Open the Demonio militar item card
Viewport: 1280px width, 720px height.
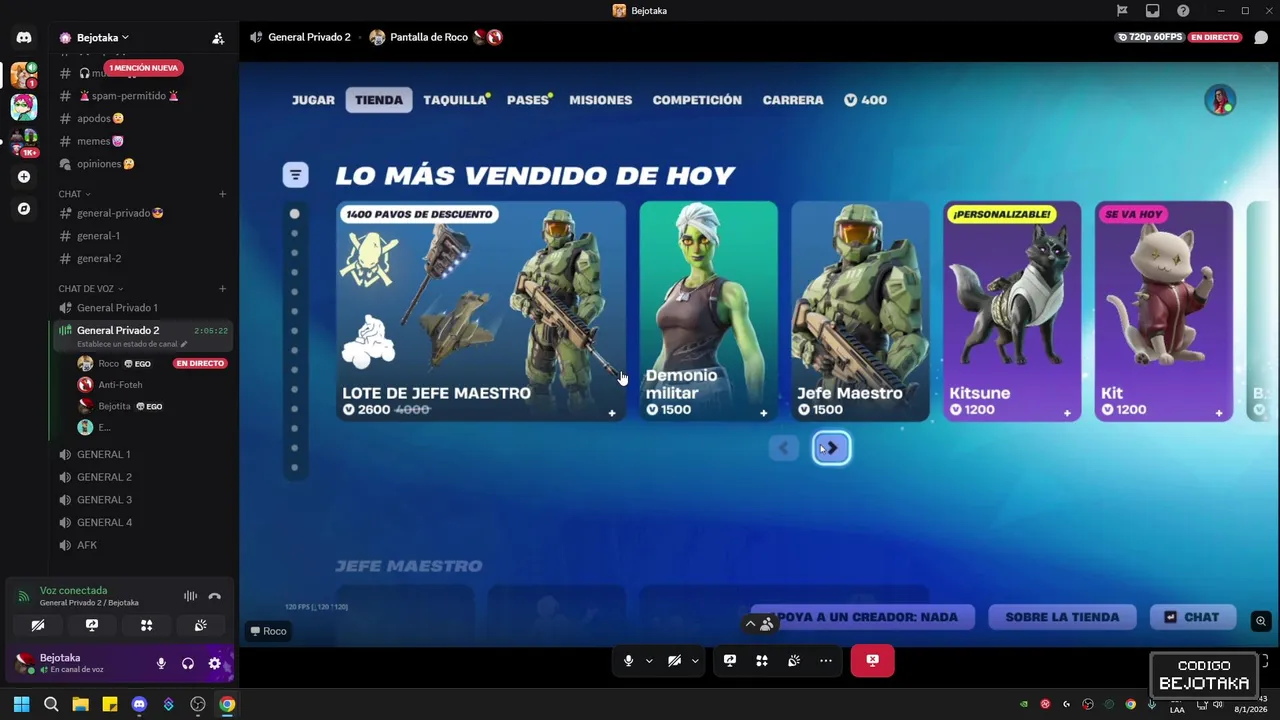tap(709, 311)
